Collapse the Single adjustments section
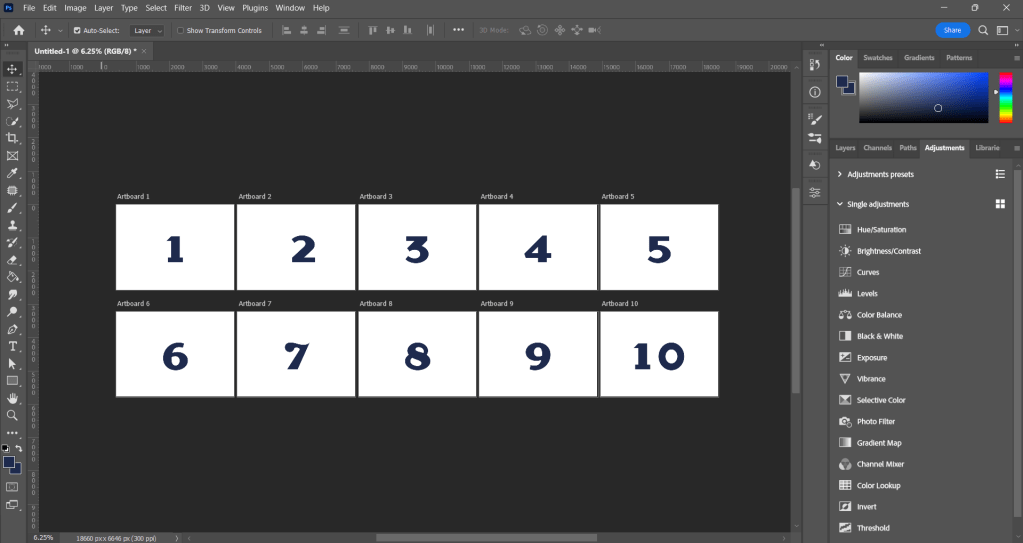This screenshot has width=1023, height=543. pyautogui.click(x=840, y=204)
